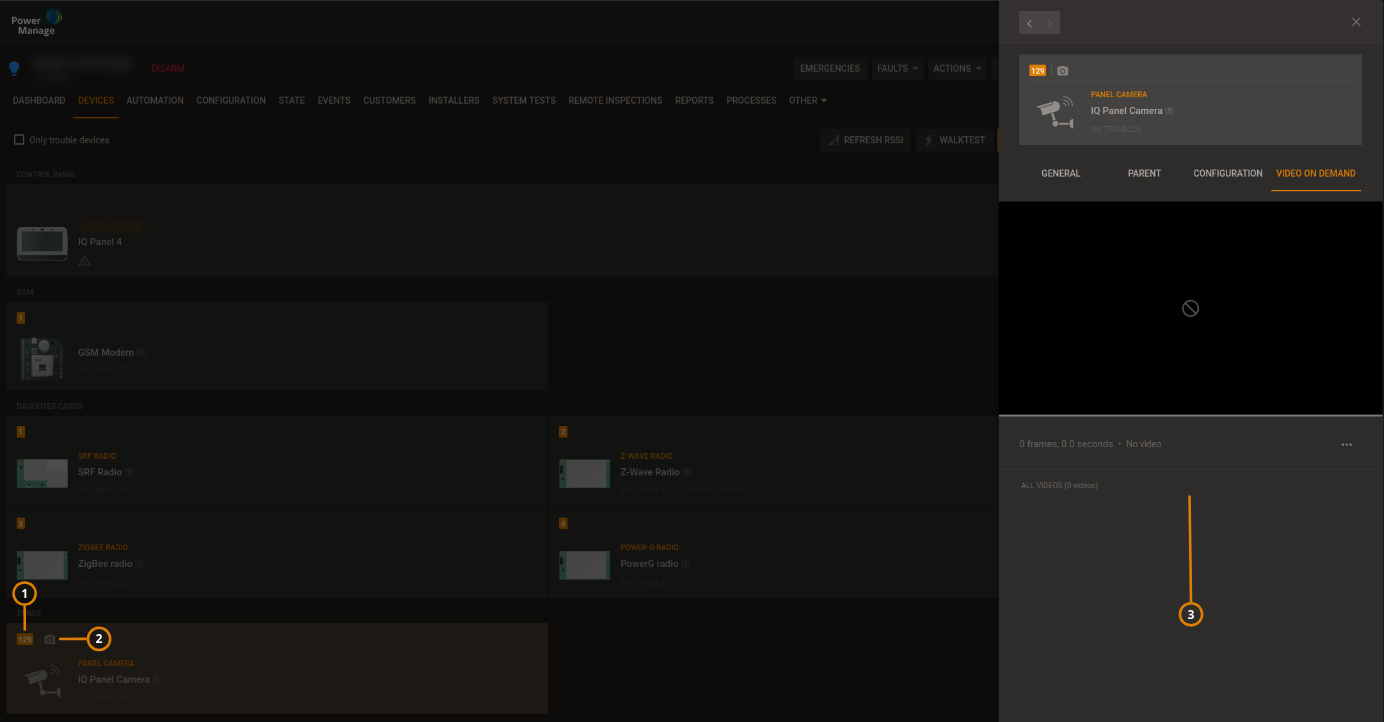Click the previous device arrow in side panel

[1030, 23]
